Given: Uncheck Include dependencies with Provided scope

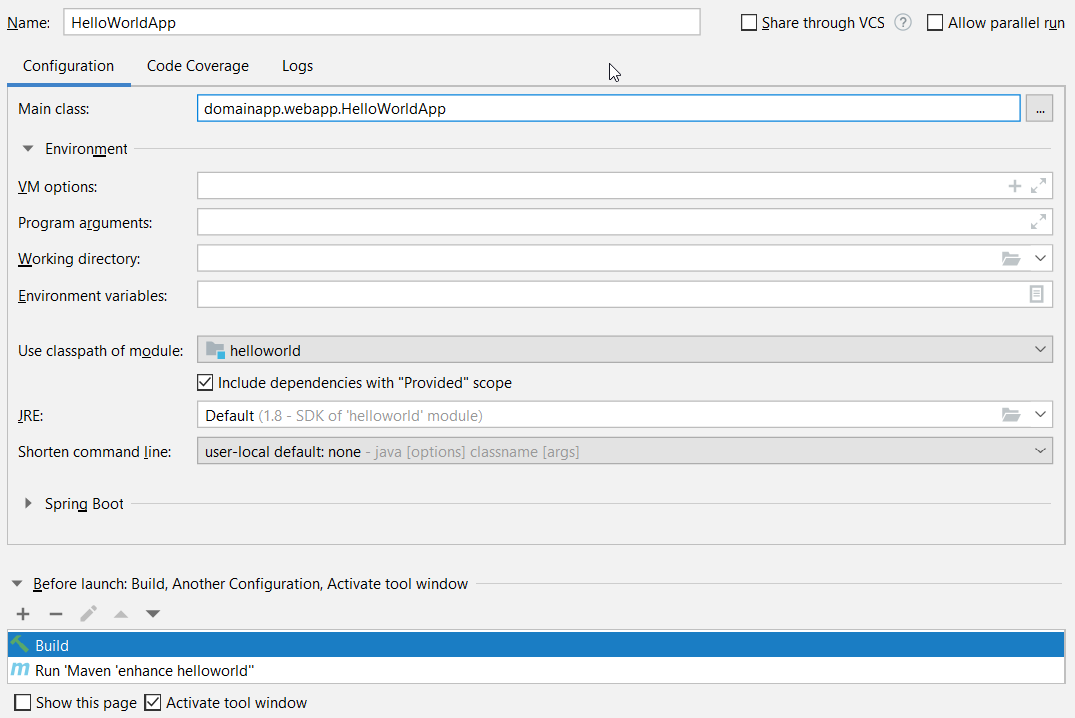Looking at the screenshot, I should click(x=206, y=383).
